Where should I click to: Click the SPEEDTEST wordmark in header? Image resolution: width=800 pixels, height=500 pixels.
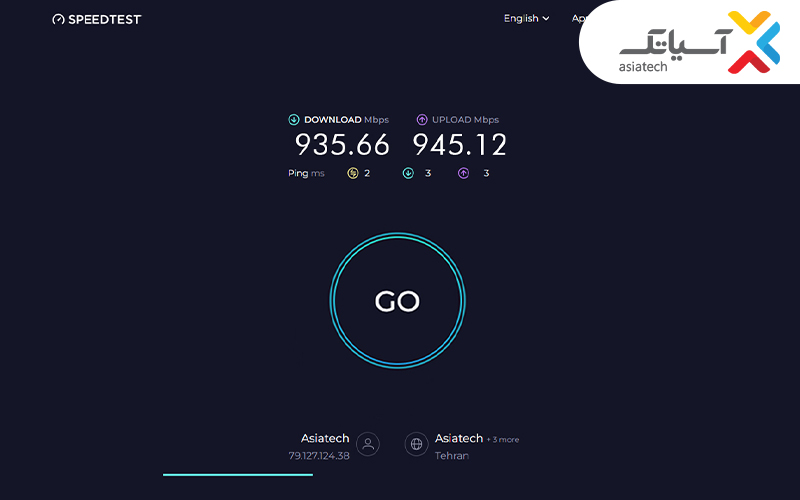105,19
